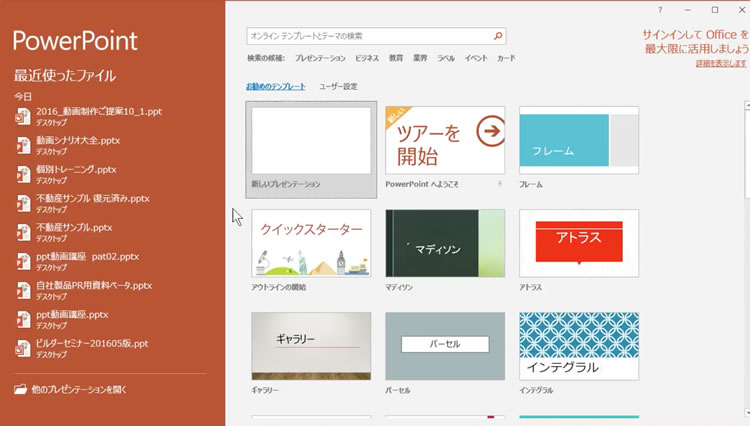The image size is (750, 426).
Task: Open the インテグラル template thumbnail
Action: pyautogui.click(x=579, y=346)
